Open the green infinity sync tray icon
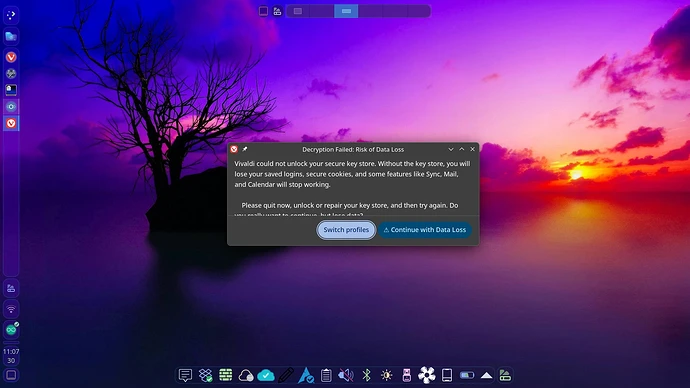This screenshot has height=388, width=690. tap(11, 329)
